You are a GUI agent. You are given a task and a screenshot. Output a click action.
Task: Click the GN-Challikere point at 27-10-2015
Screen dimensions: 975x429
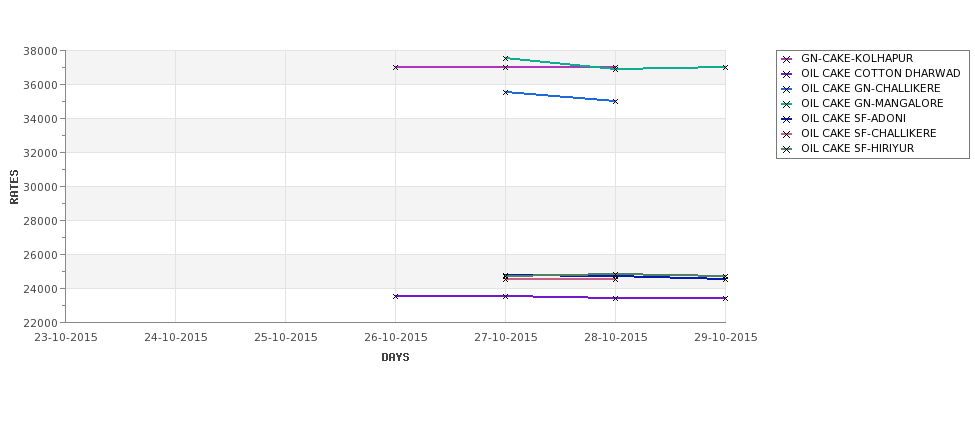coord(506,93)
